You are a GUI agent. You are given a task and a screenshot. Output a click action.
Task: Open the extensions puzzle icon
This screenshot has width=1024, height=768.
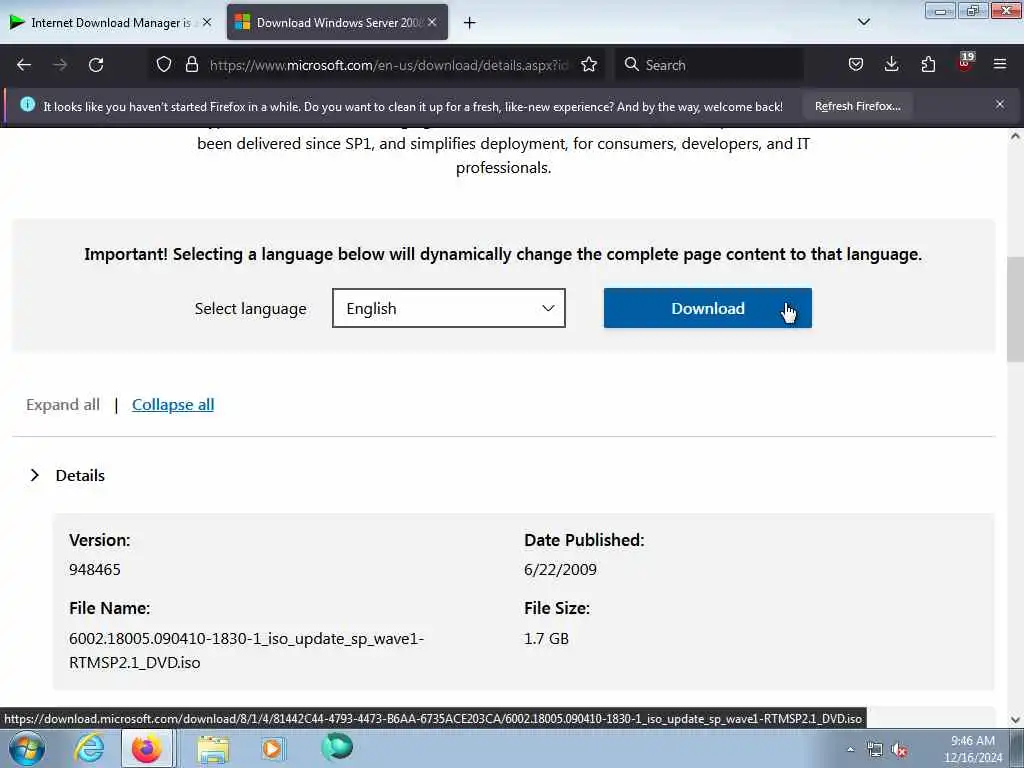tap(928, 65)
